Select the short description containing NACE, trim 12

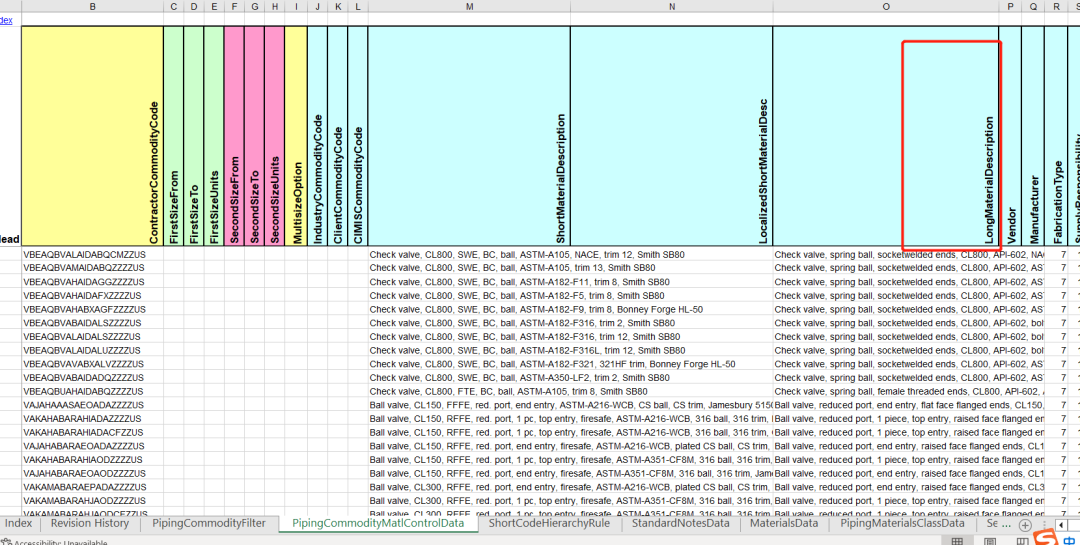point(469,255)
